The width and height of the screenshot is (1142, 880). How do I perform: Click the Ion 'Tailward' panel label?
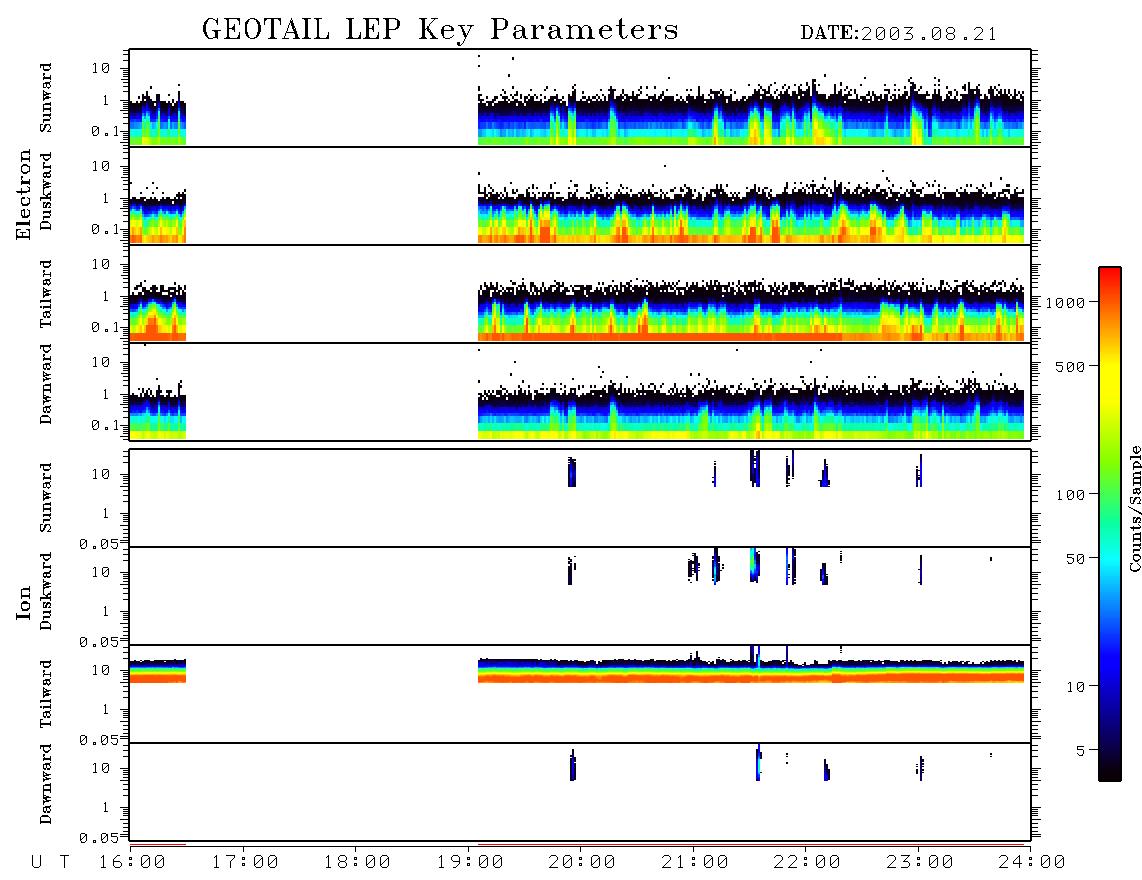click(x=46, y=693)
